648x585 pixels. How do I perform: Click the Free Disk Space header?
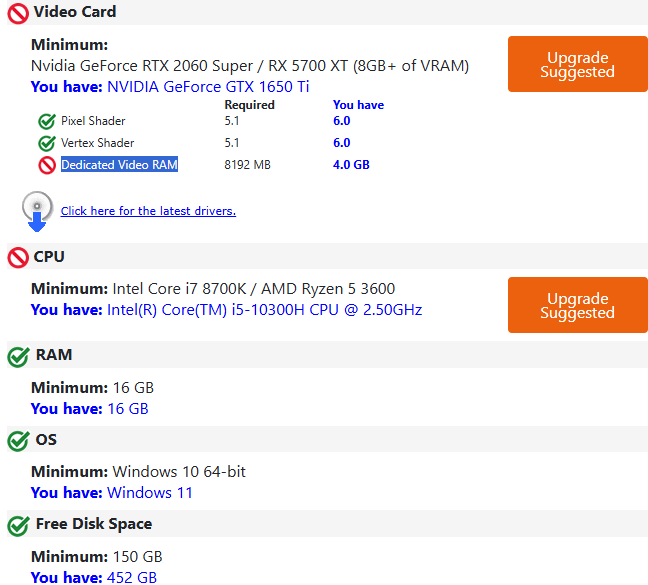tap(94, 524)
